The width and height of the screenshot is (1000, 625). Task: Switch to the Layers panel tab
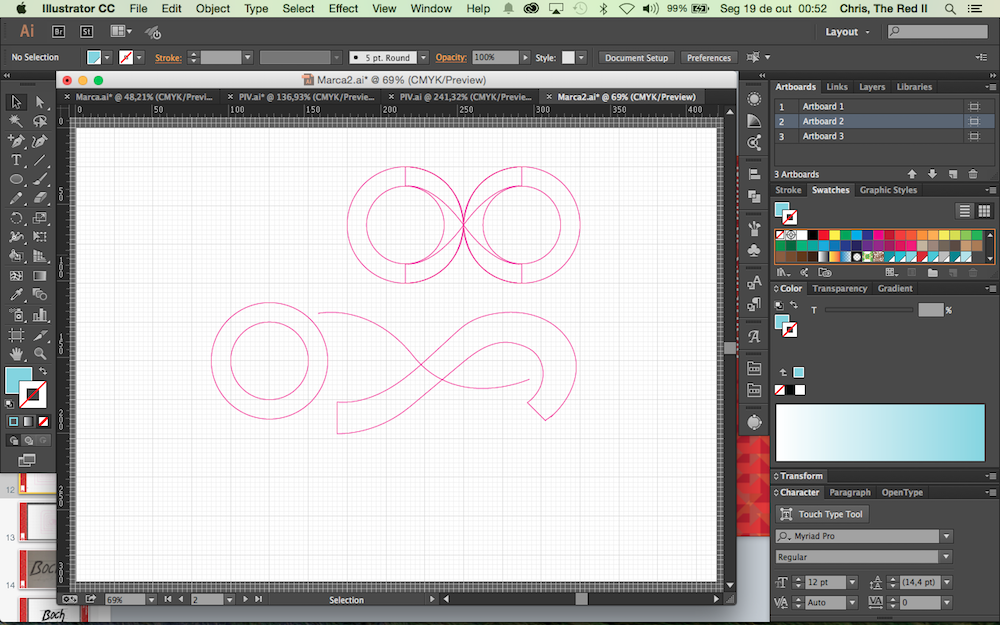tap(872, 87)
